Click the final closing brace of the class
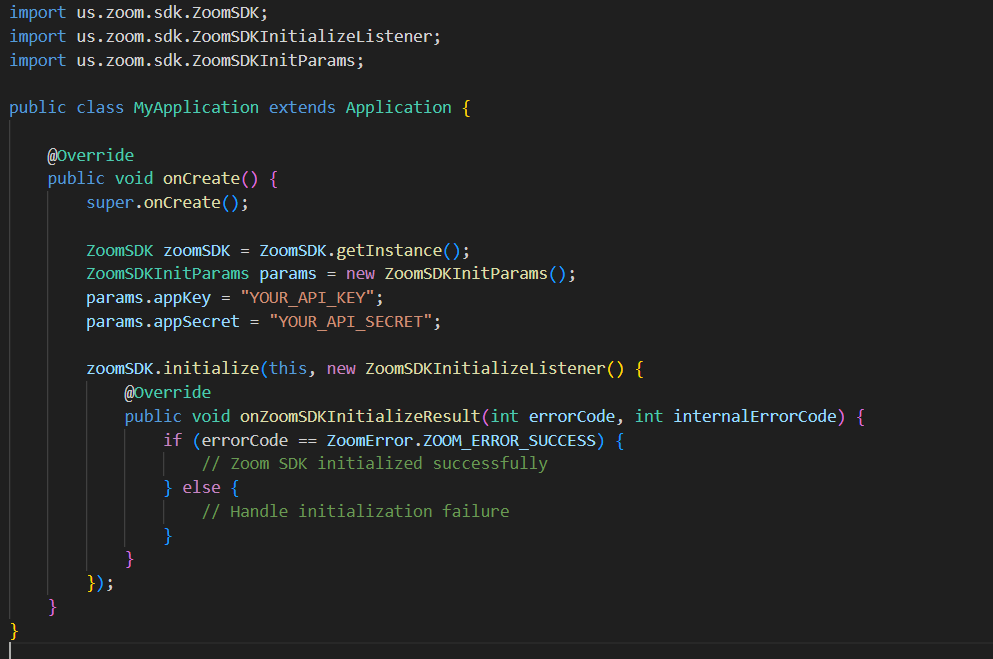993x659 pixels. 14,631
